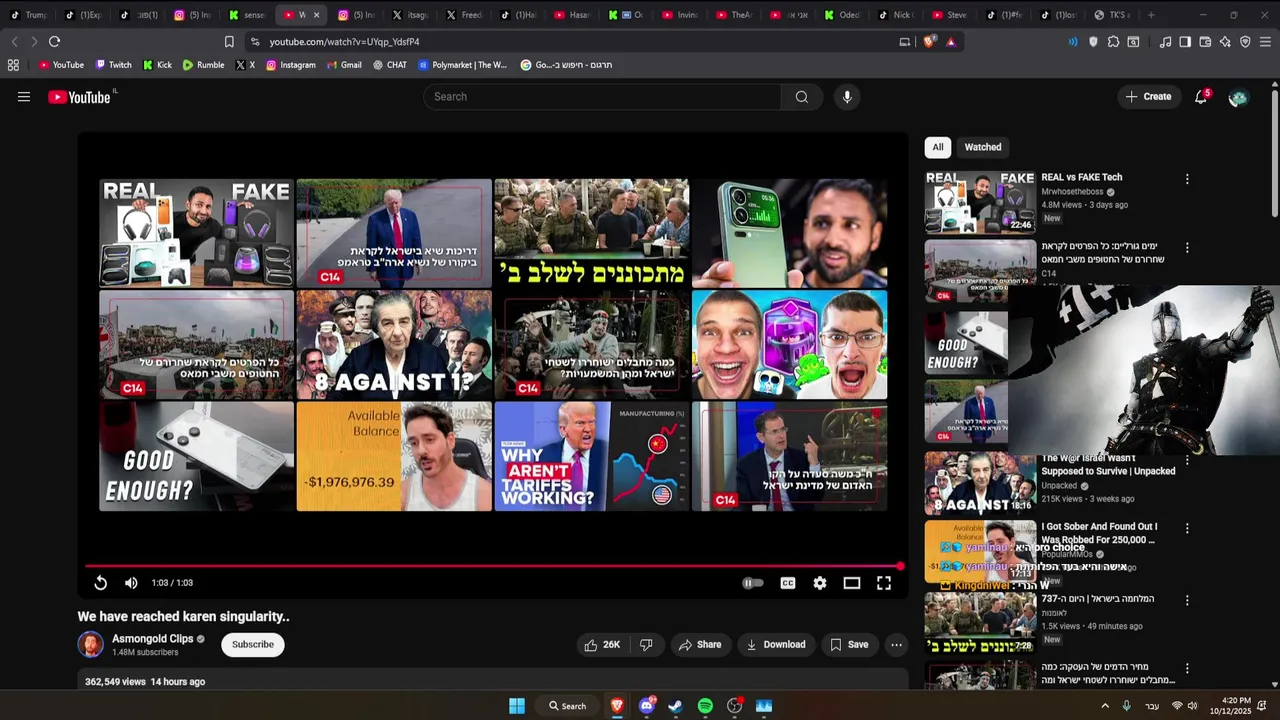1280x720 pixels.
Task: Play the 8 AGAINST 1? end-screen video
Action: click(394, 345)
